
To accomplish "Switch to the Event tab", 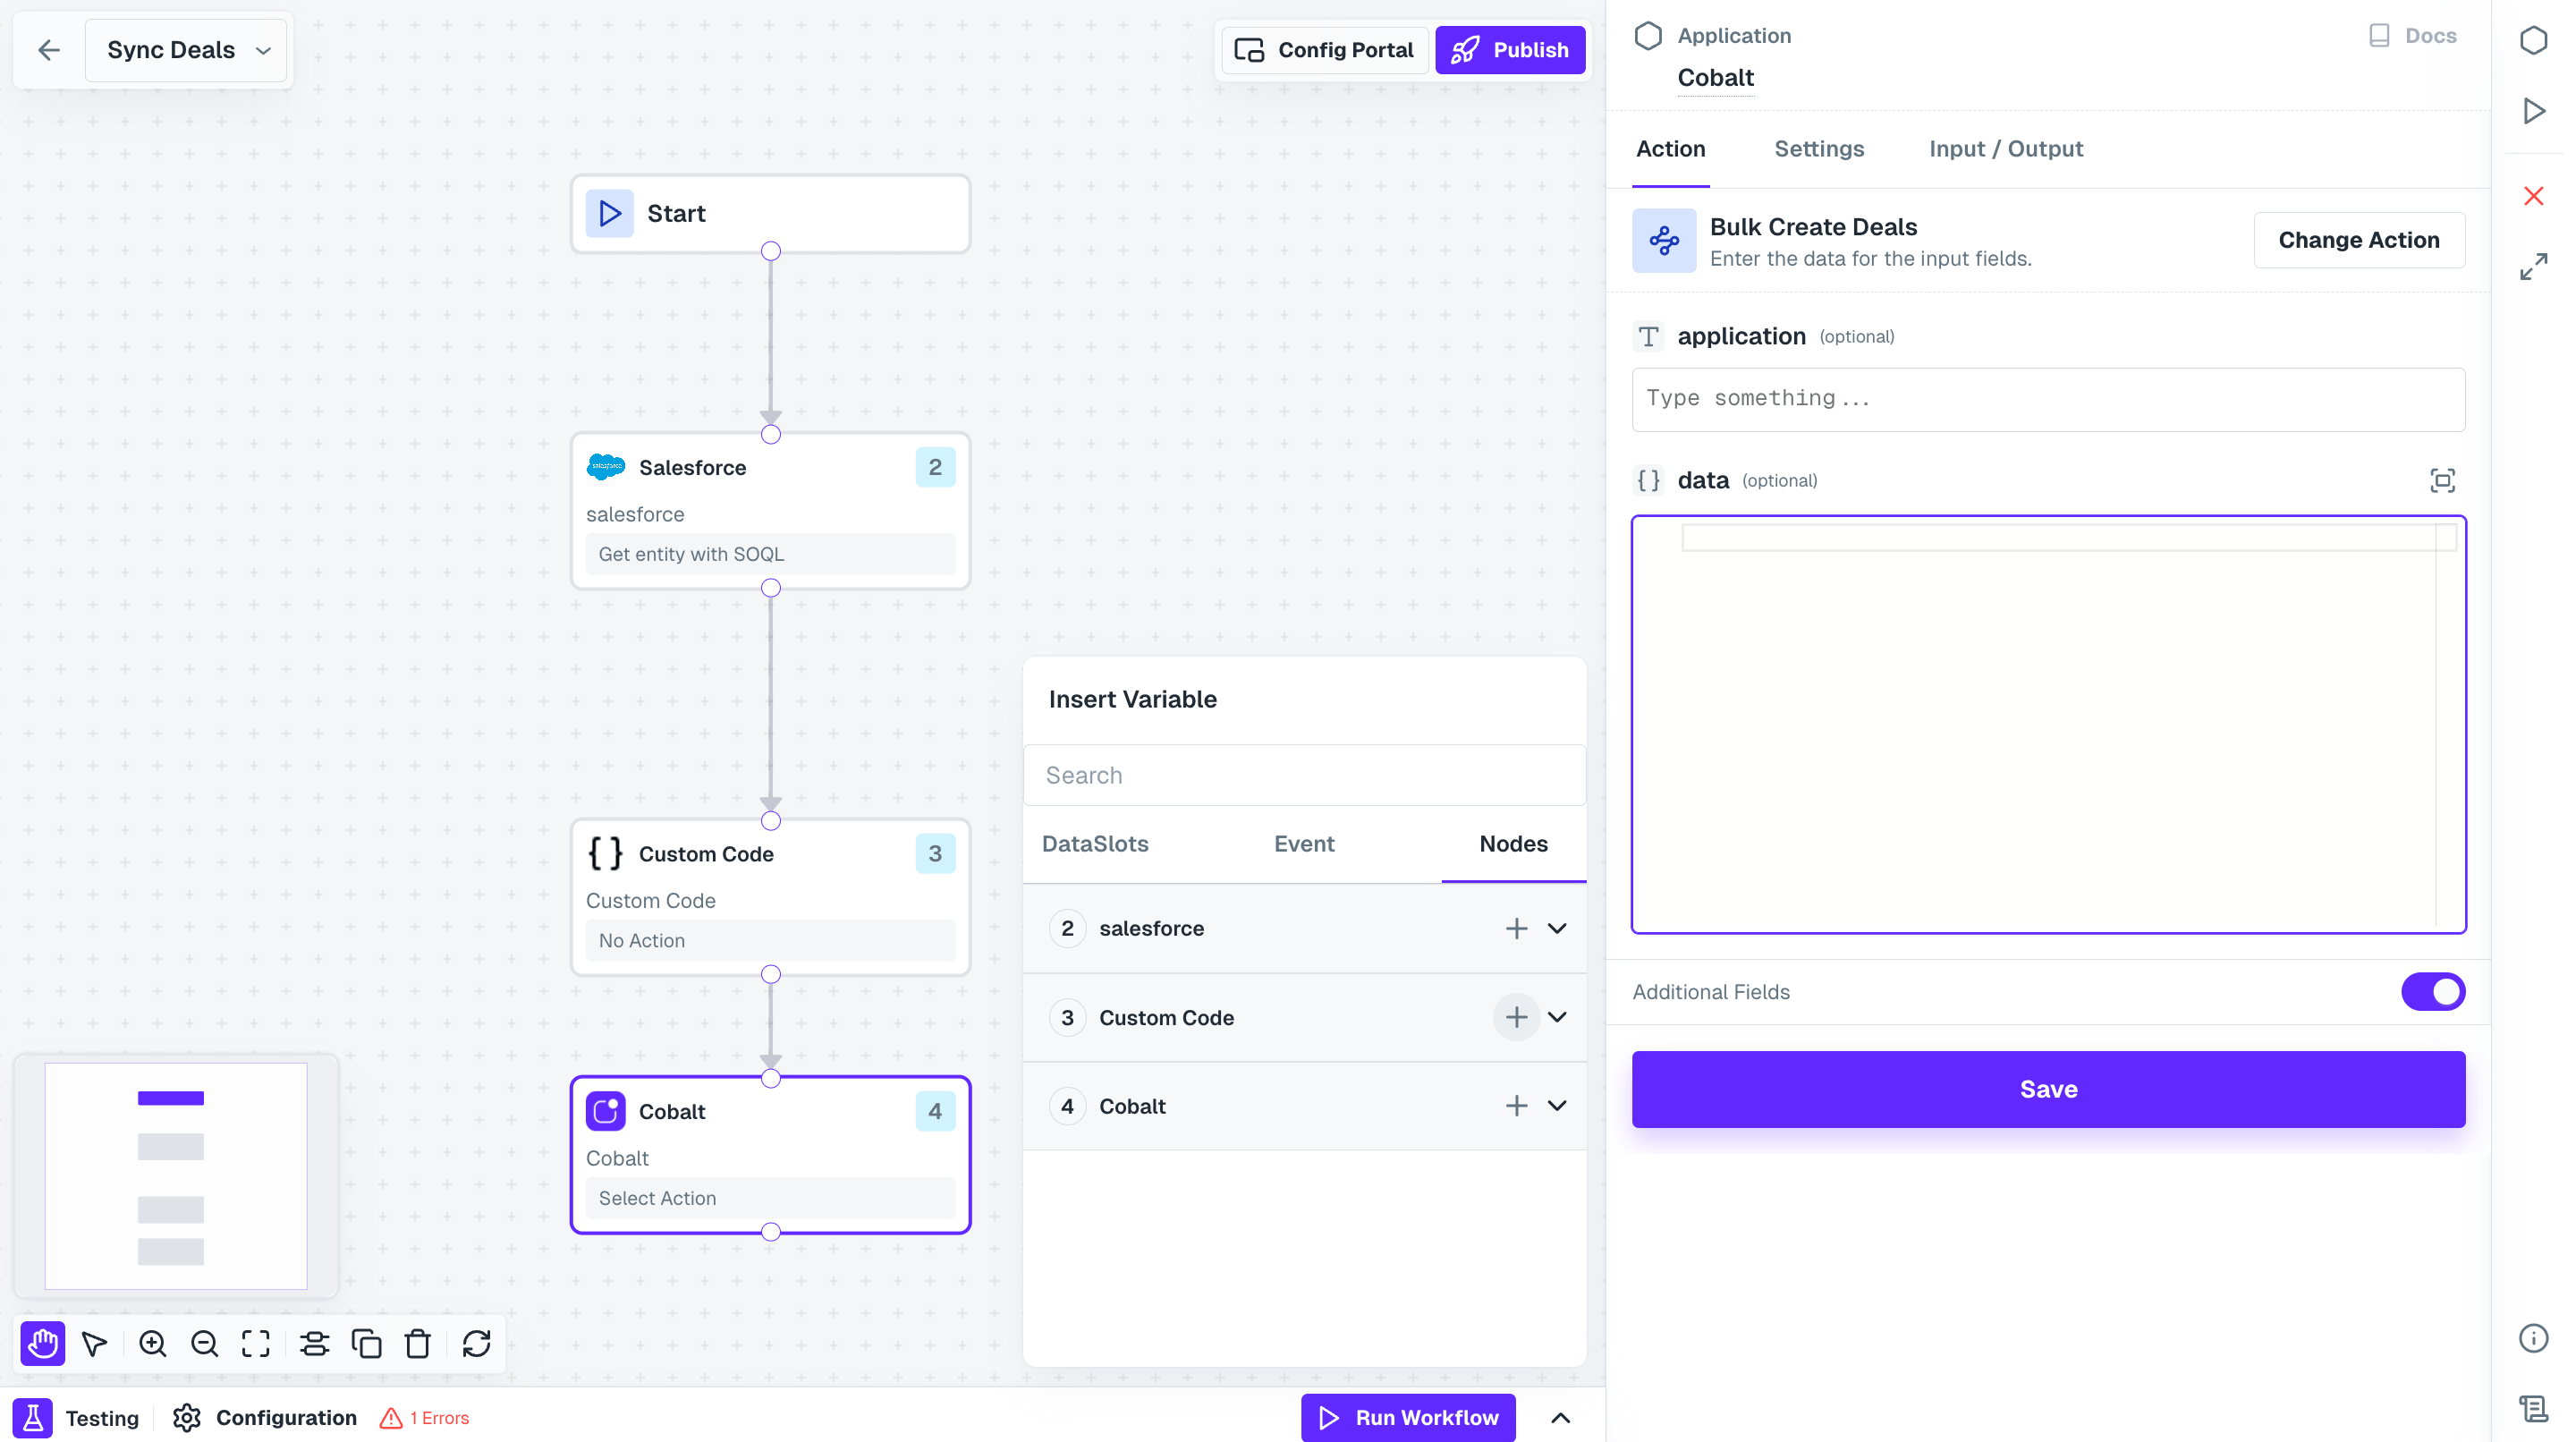I will (1304, 844).
